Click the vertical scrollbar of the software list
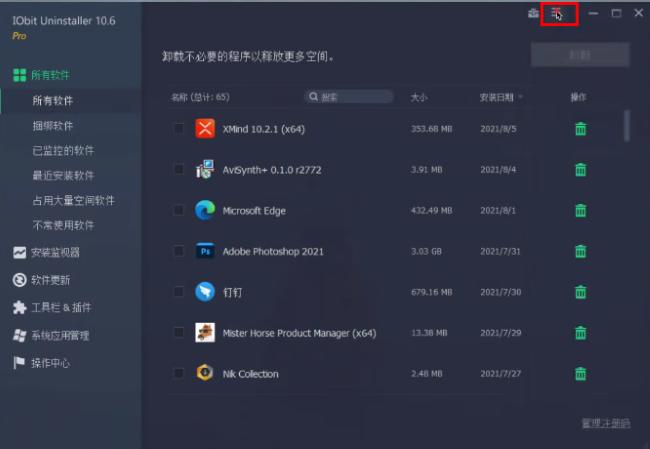The image size is (650, 449). coord(627,125)
